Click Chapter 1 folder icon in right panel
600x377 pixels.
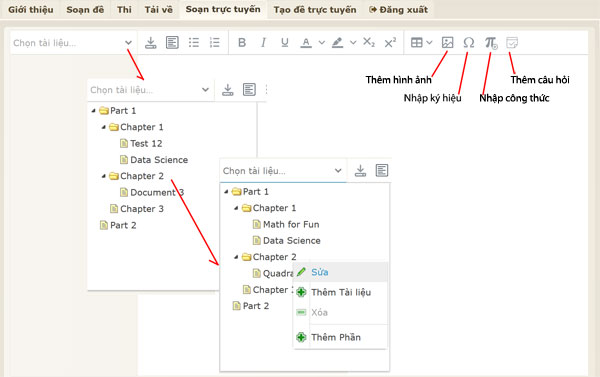click(x=246, y=208)
